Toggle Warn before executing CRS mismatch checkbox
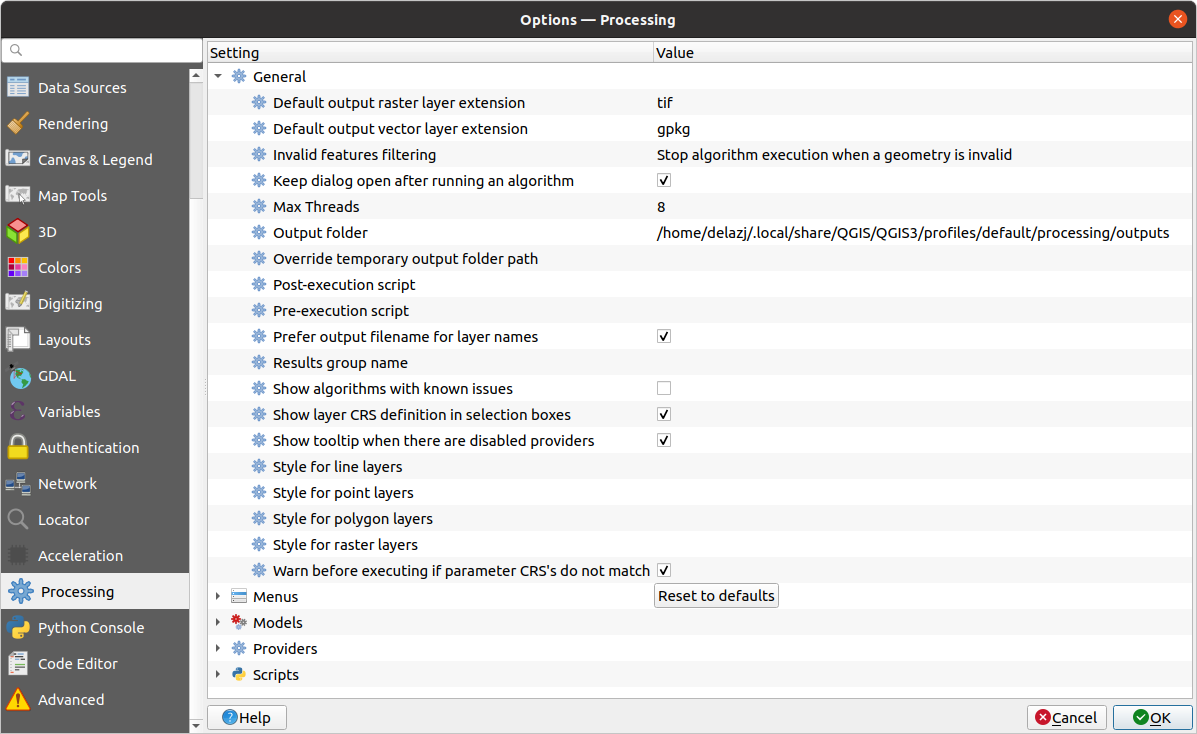This screenshot has width=1197, height=734. [664, 570]
